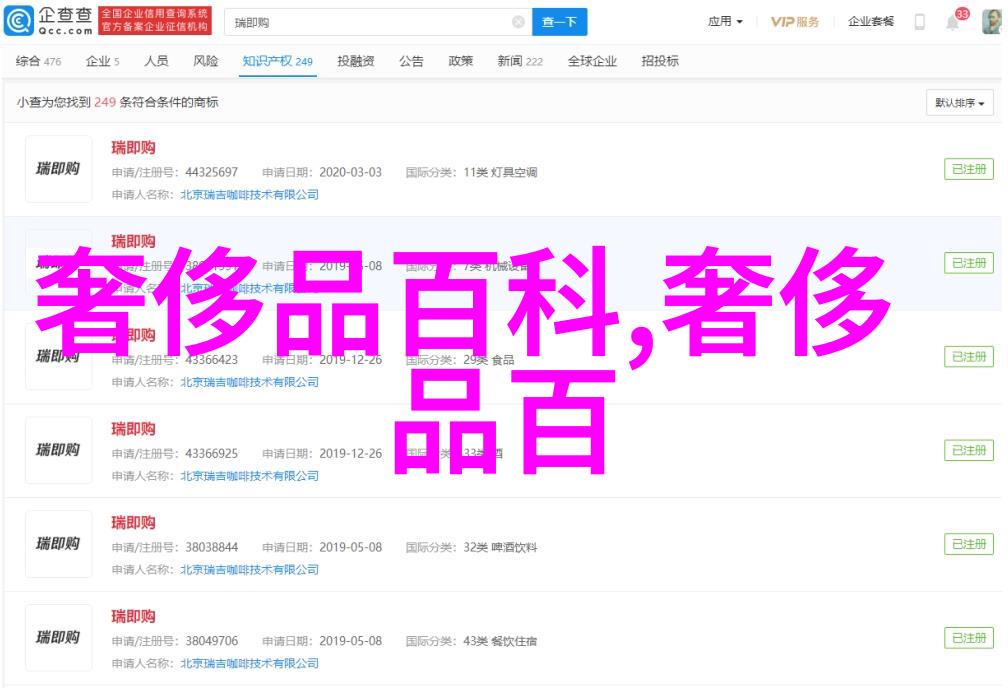Switch to the 公告 tab
The image size is (1008, 692).
[x=411, y=61]
